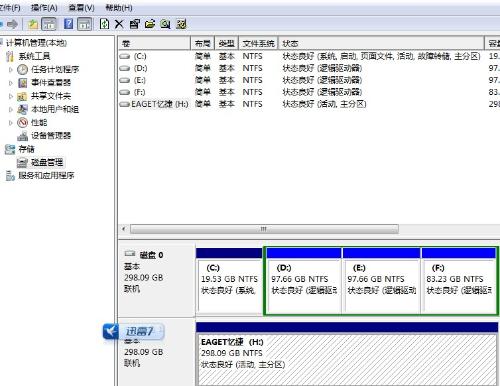
Task: Click the tools icon beside 系统工具
Action: 10,56
